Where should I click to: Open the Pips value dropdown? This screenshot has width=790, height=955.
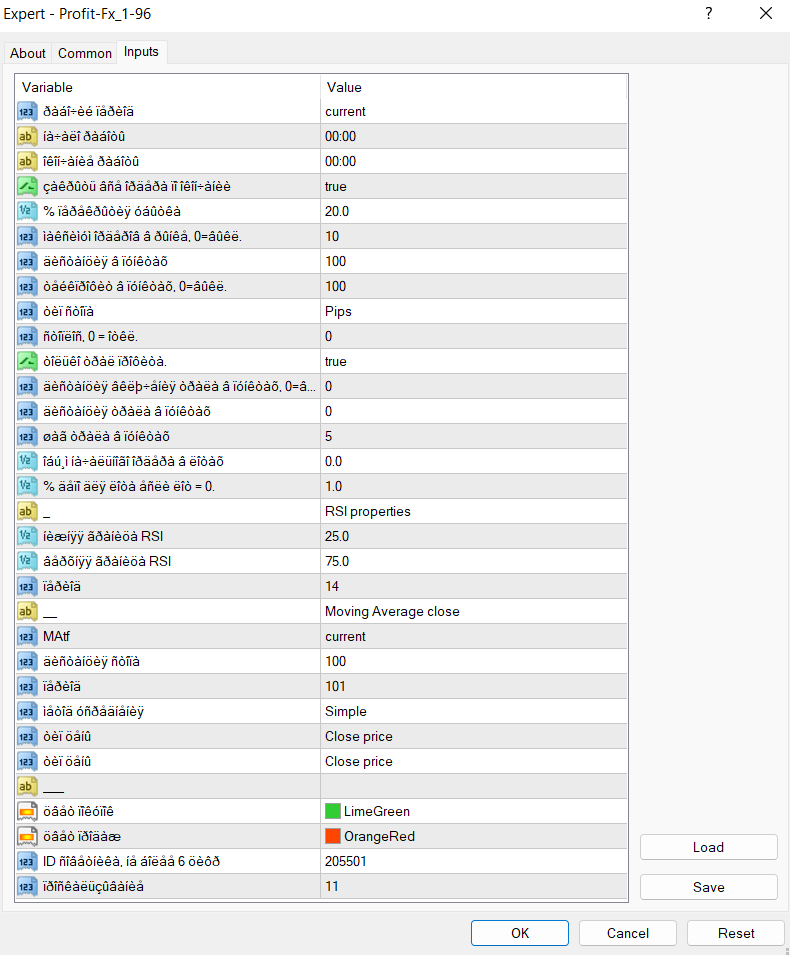coord(473,311)
